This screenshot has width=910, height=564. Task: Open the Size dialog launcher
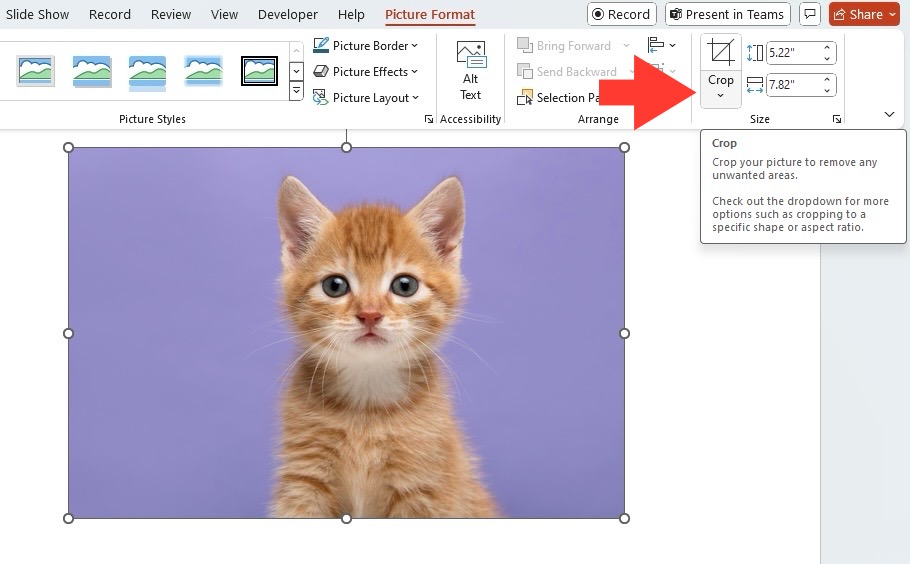coord(837,119)
